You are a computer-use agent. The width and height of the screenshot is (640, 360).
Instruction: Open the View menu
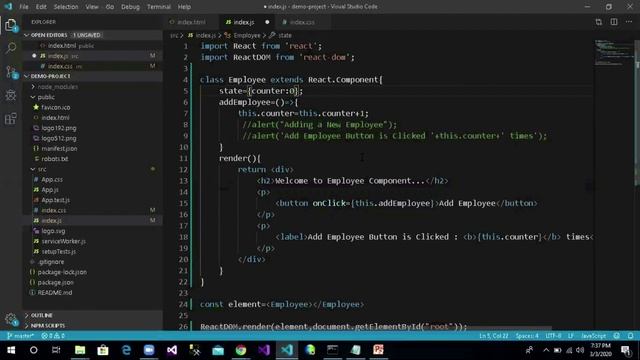pos(92,7)
